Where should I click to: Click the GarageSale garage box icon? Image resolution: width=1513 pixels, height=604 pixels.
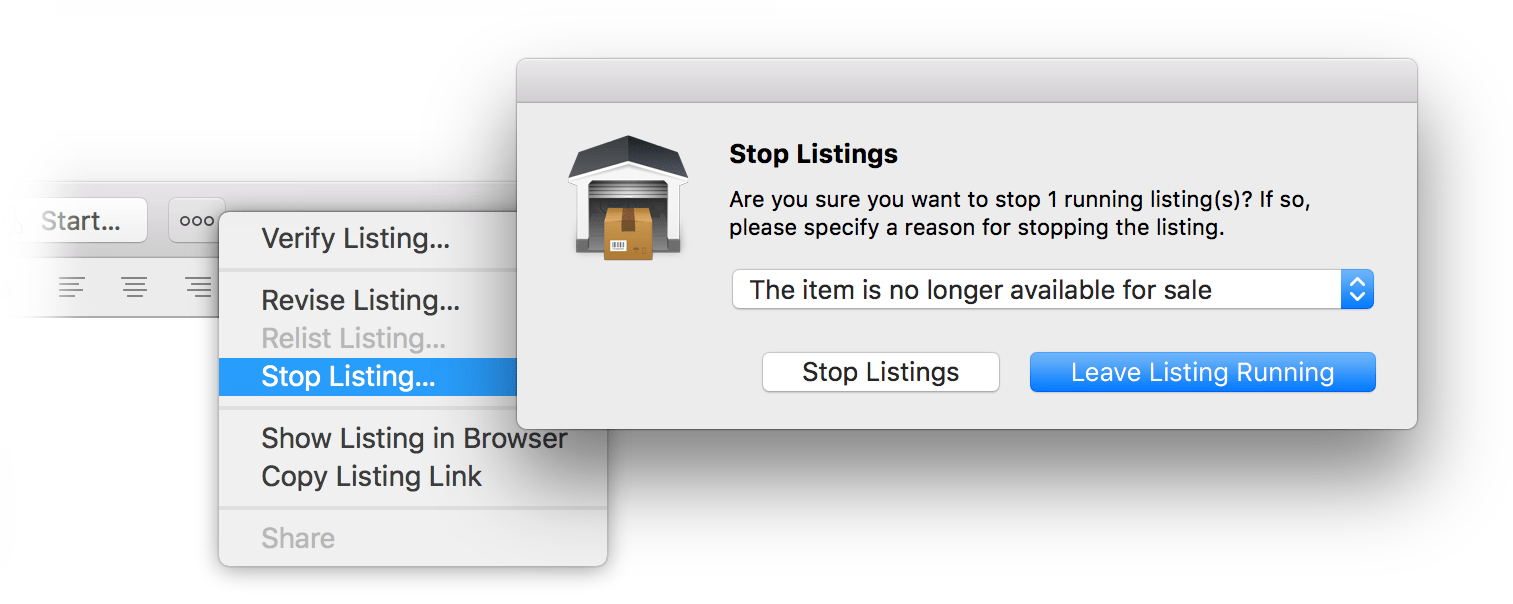628,198
